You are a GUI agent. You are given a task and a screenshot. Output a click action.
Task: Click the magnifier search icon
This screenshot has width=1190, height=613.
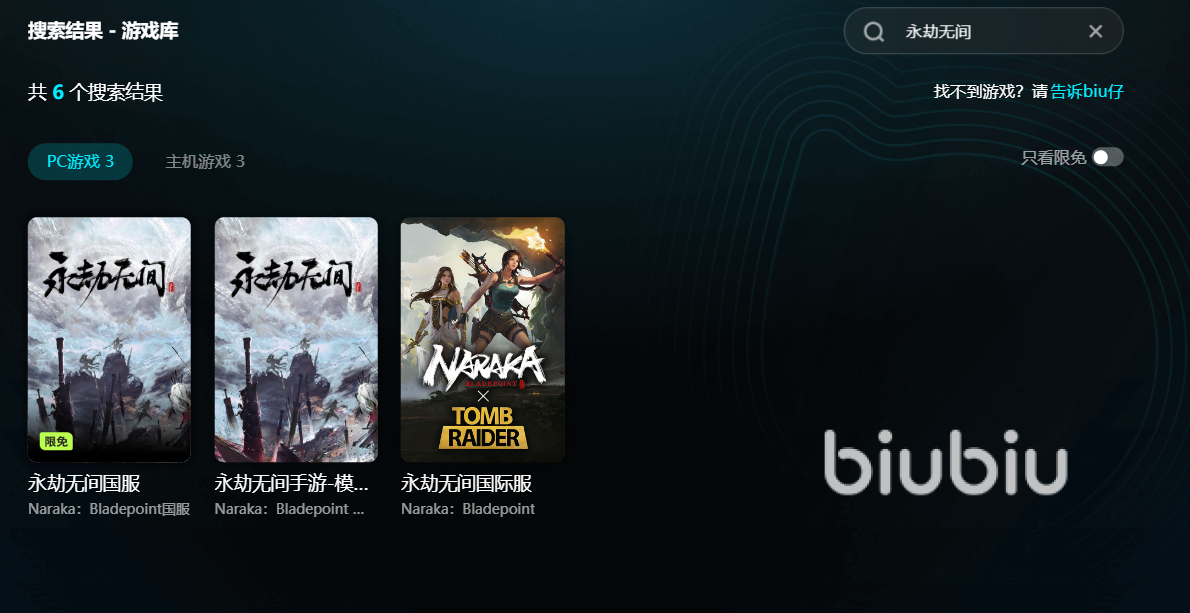[x=874, y=31]
